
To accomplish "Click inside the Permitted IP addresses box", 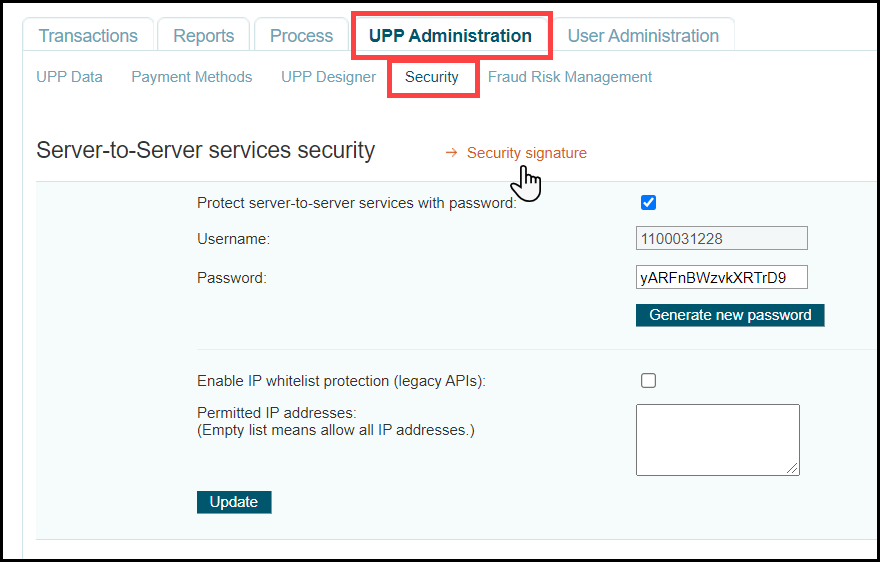I will tap(717, 439).
